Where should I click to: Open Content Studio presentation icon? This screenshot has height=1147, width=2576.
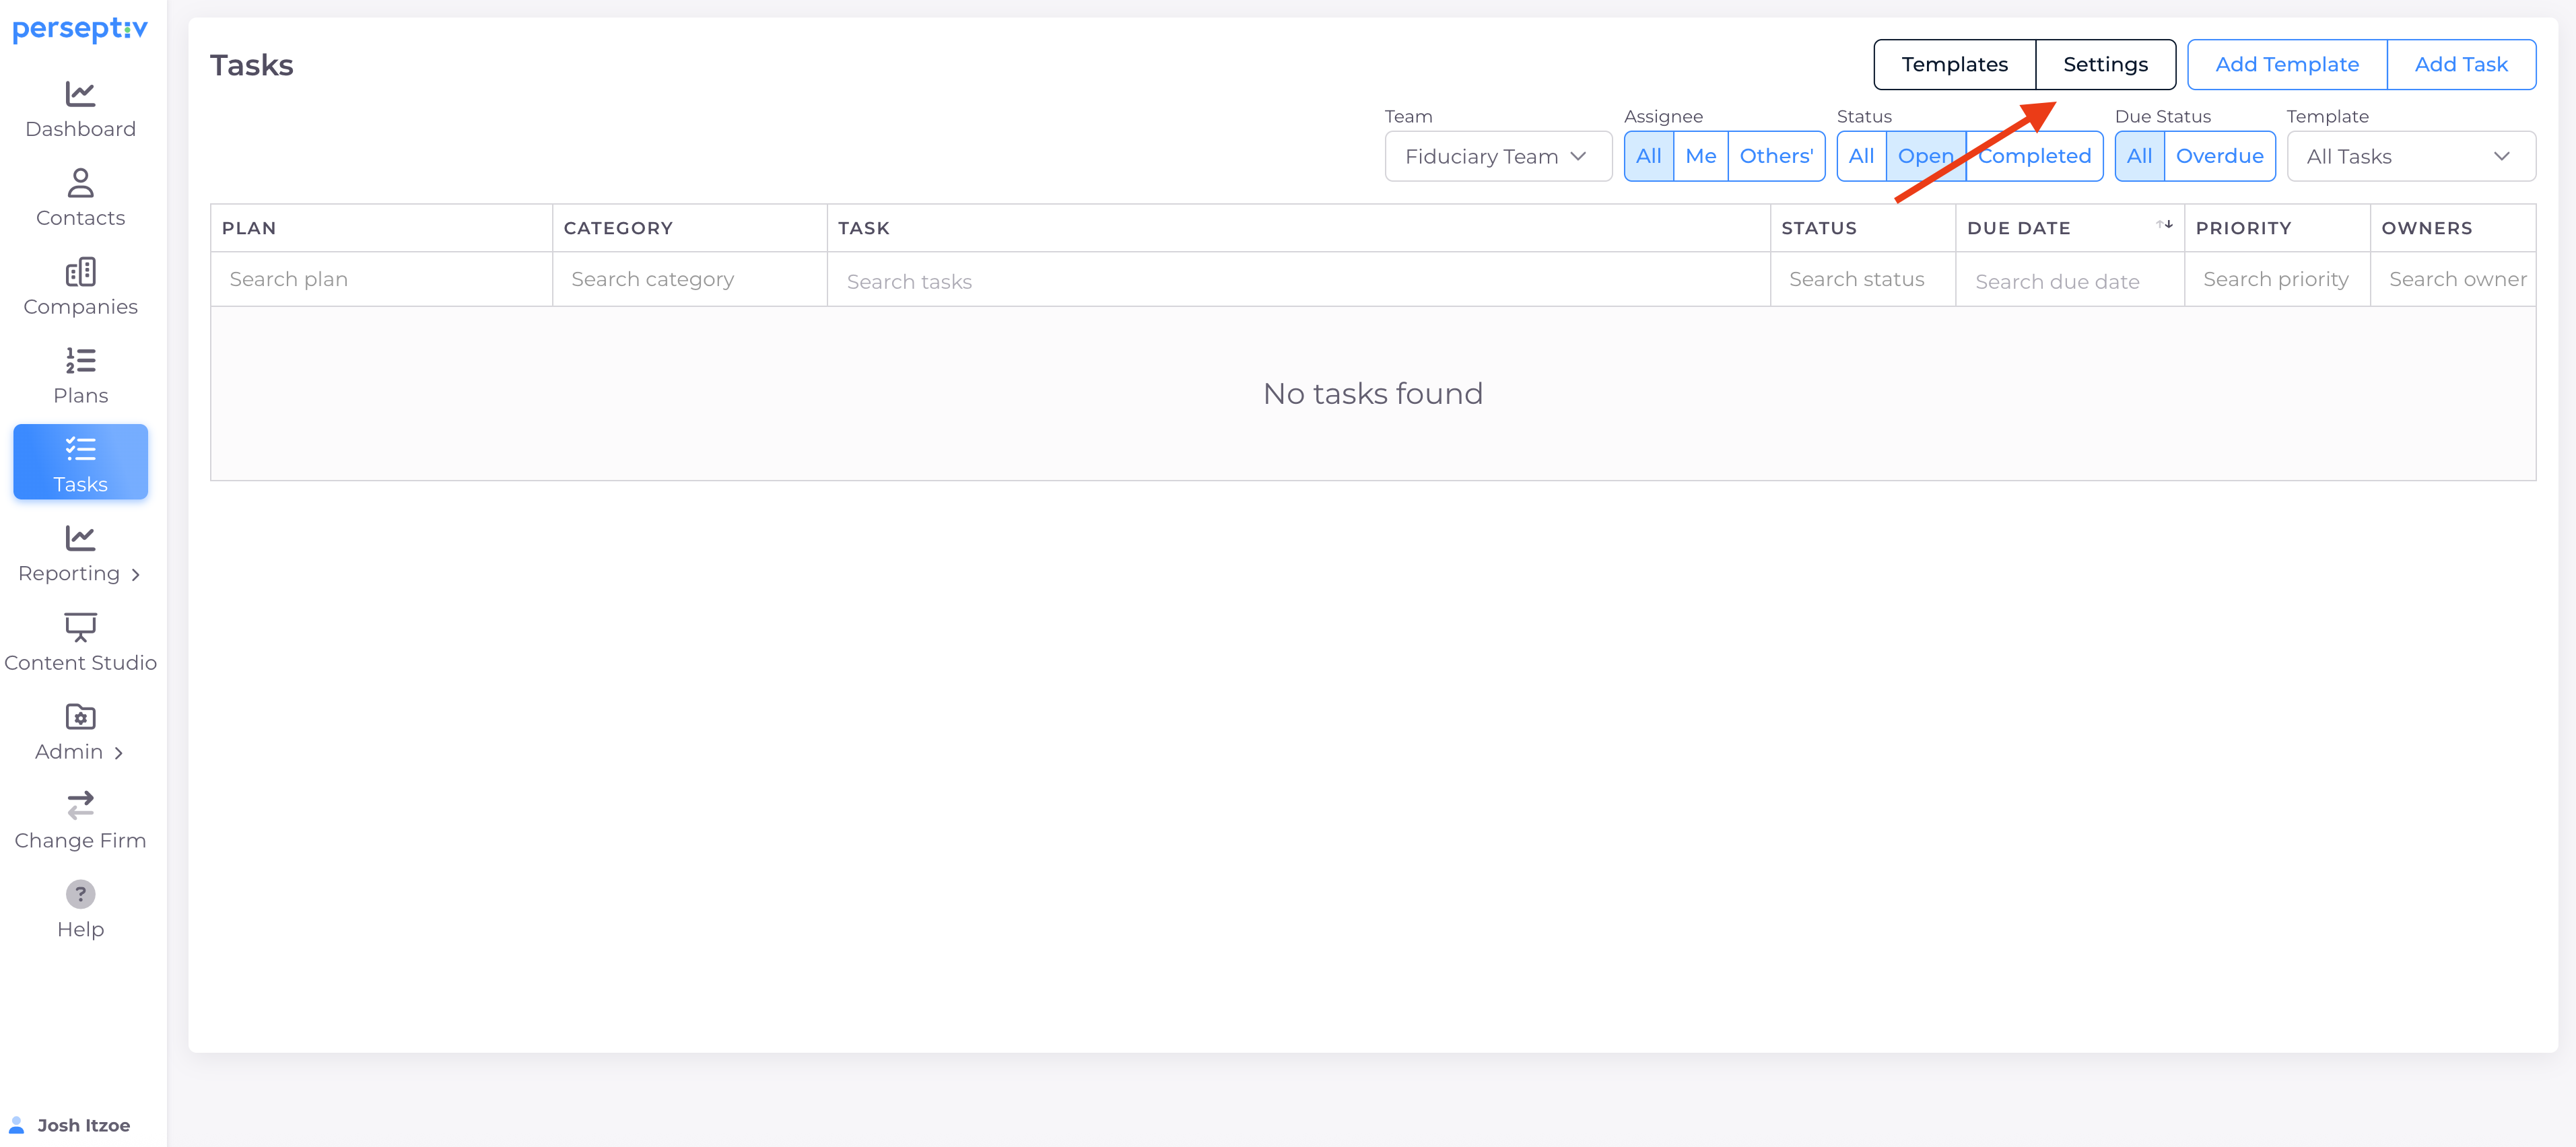click(80, 627)
